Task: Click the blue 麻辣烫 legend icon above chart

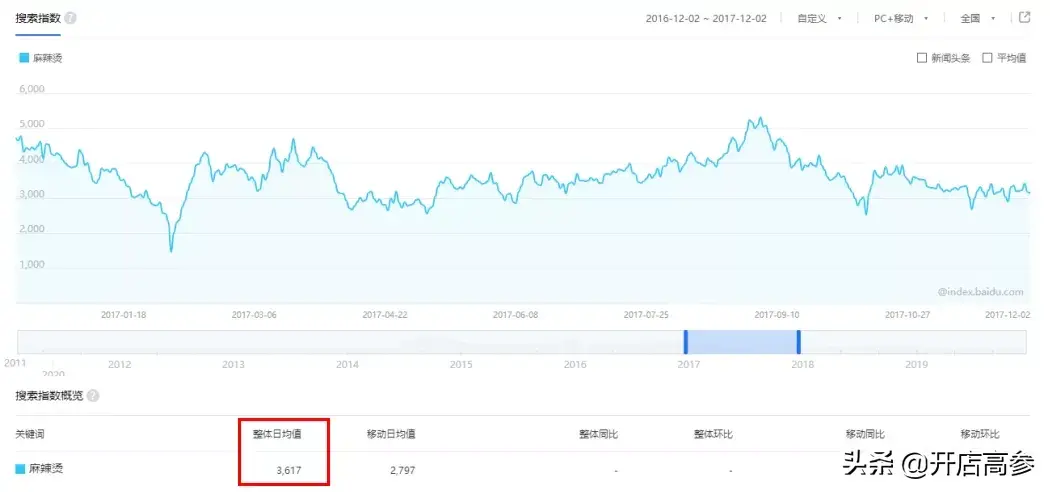Action: point(24,58)
